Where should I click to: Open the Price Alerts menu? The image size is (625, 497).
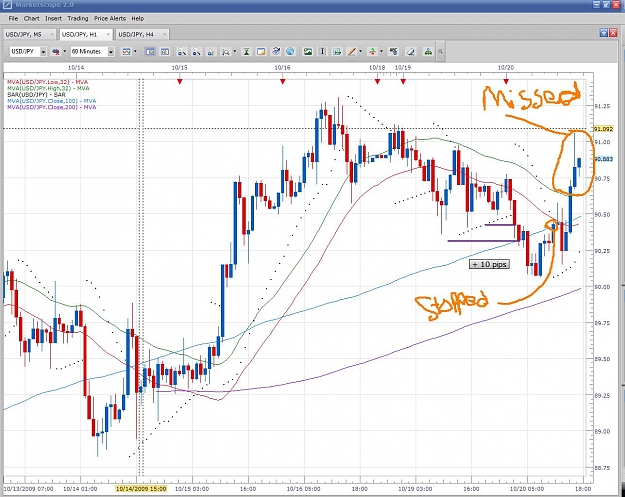click(x=110, y=18)
